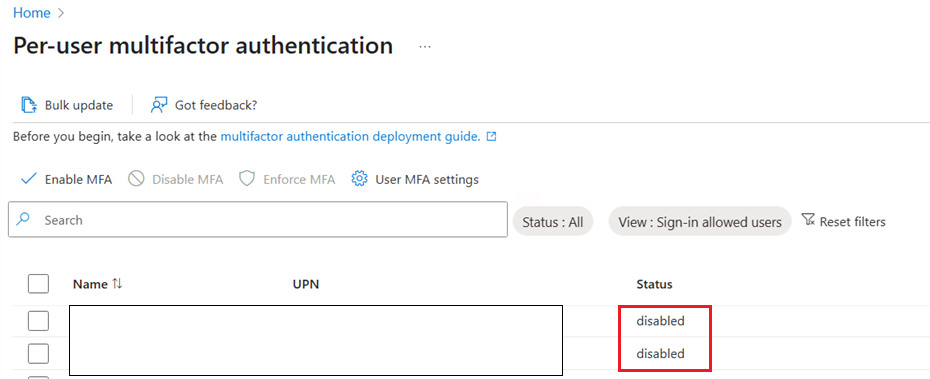Image resolution: width=930 pixels, height=379 pixels.
Task: Click first row's disabled status
Action: (661, 321)
